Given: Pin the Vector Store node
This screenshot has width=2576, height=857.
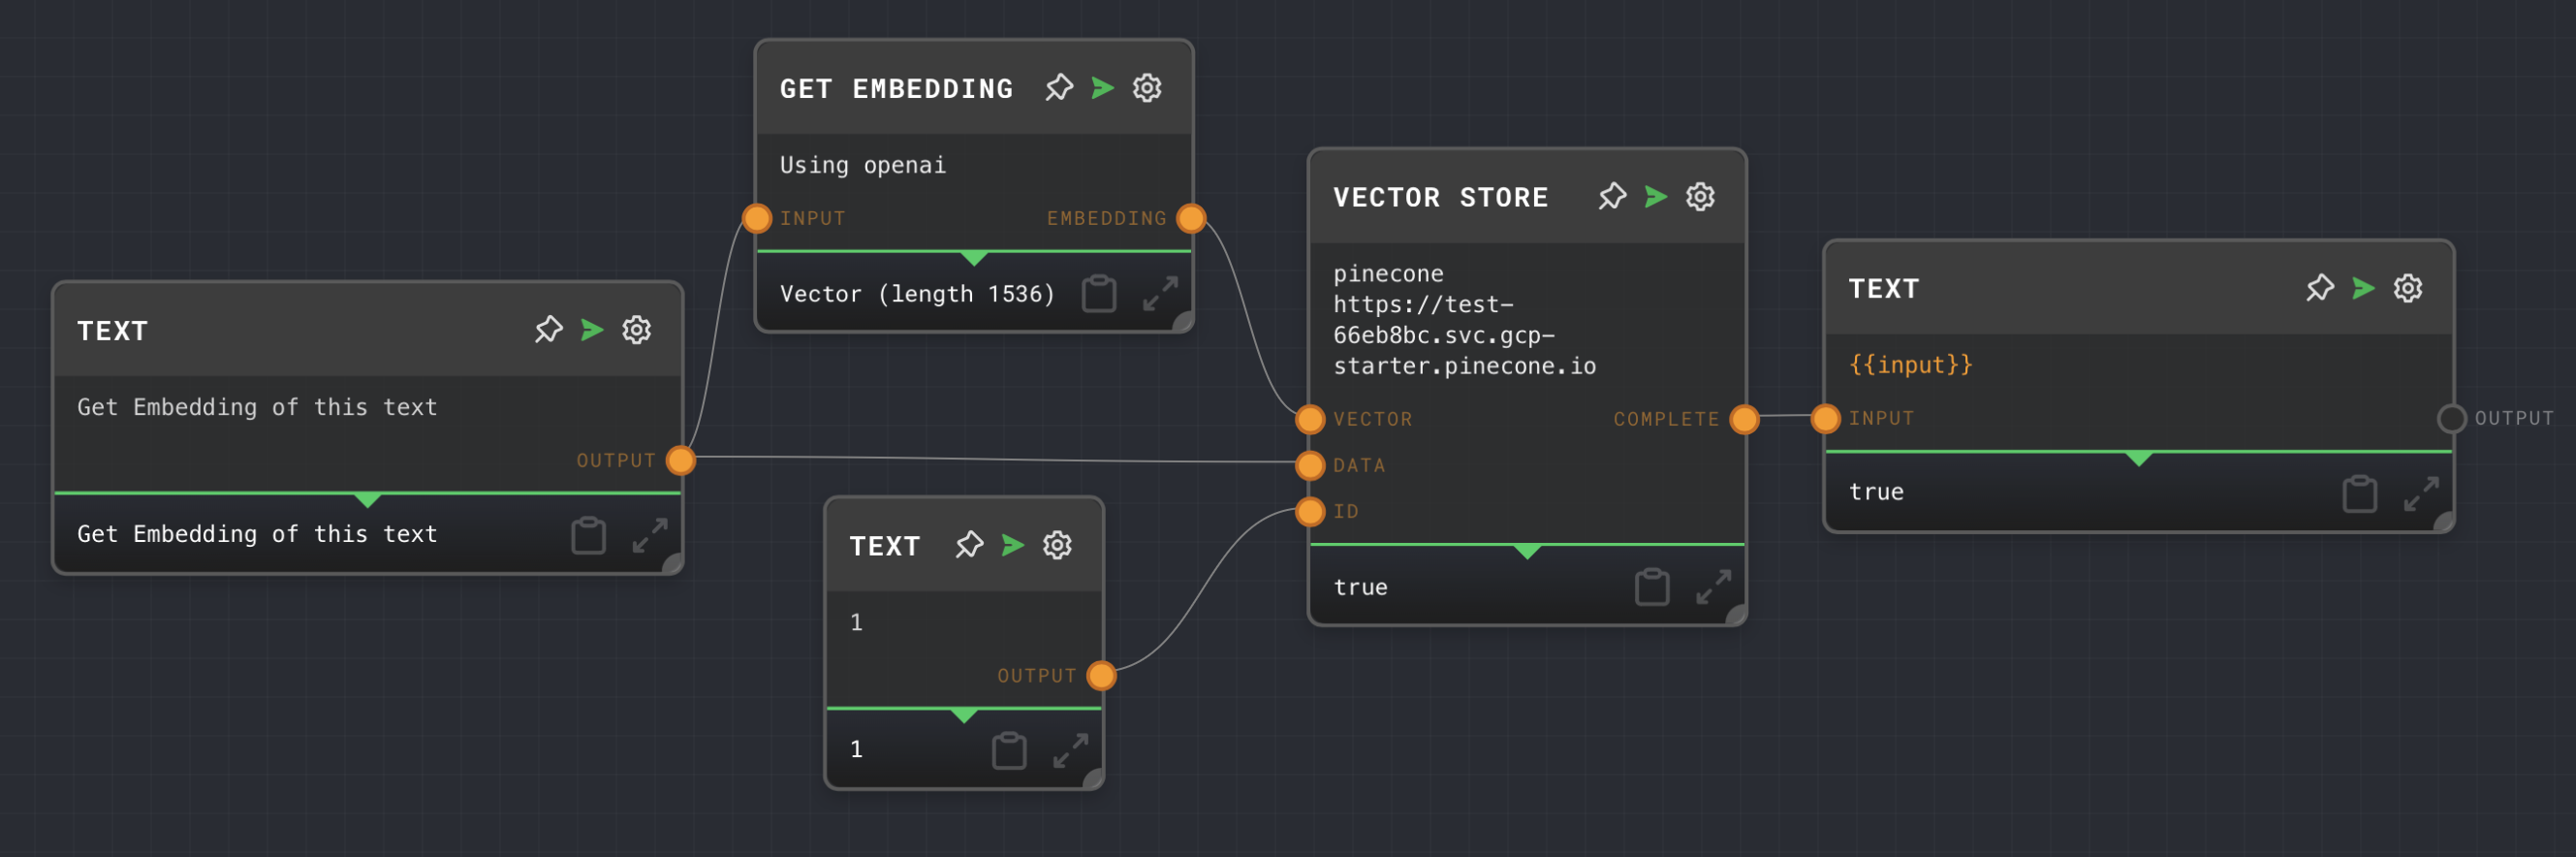Looking at the screenshot, I should (1613, 197).
